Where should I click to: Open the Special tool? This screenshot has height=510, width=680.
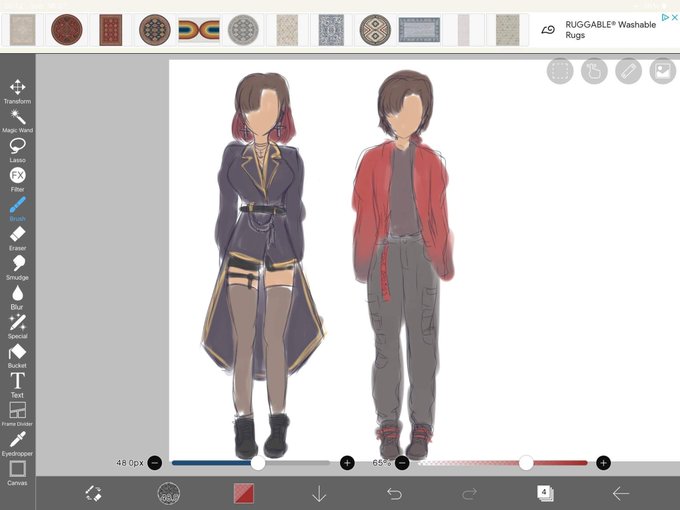(17, 327)
